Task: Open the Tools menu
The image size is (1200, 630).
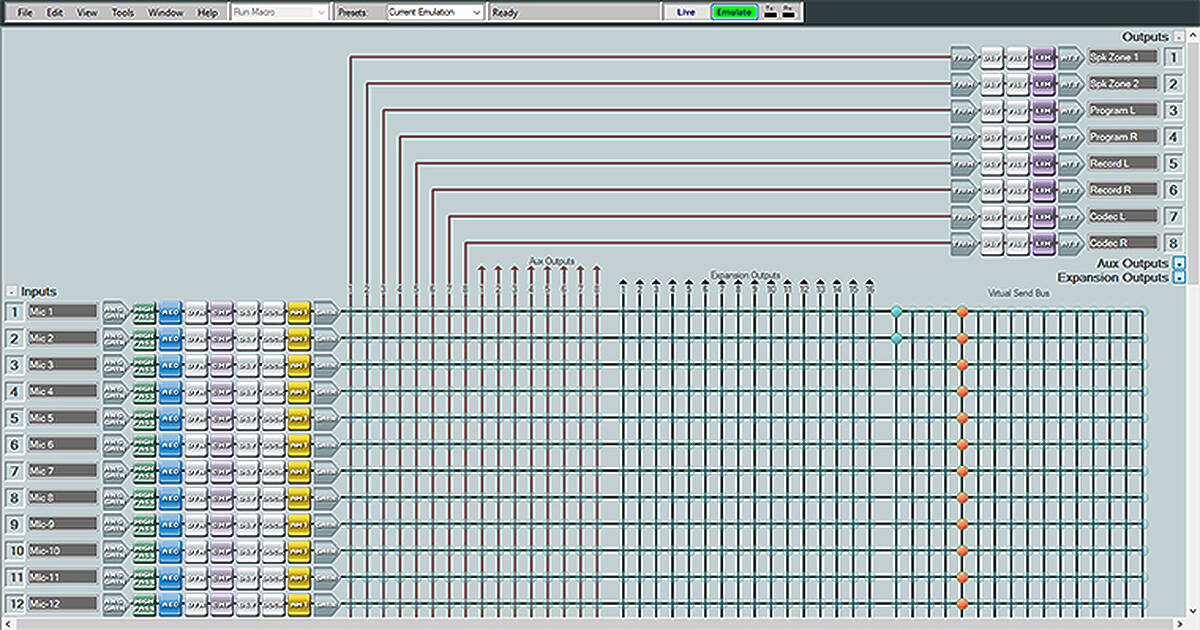Action: point(123,12)
